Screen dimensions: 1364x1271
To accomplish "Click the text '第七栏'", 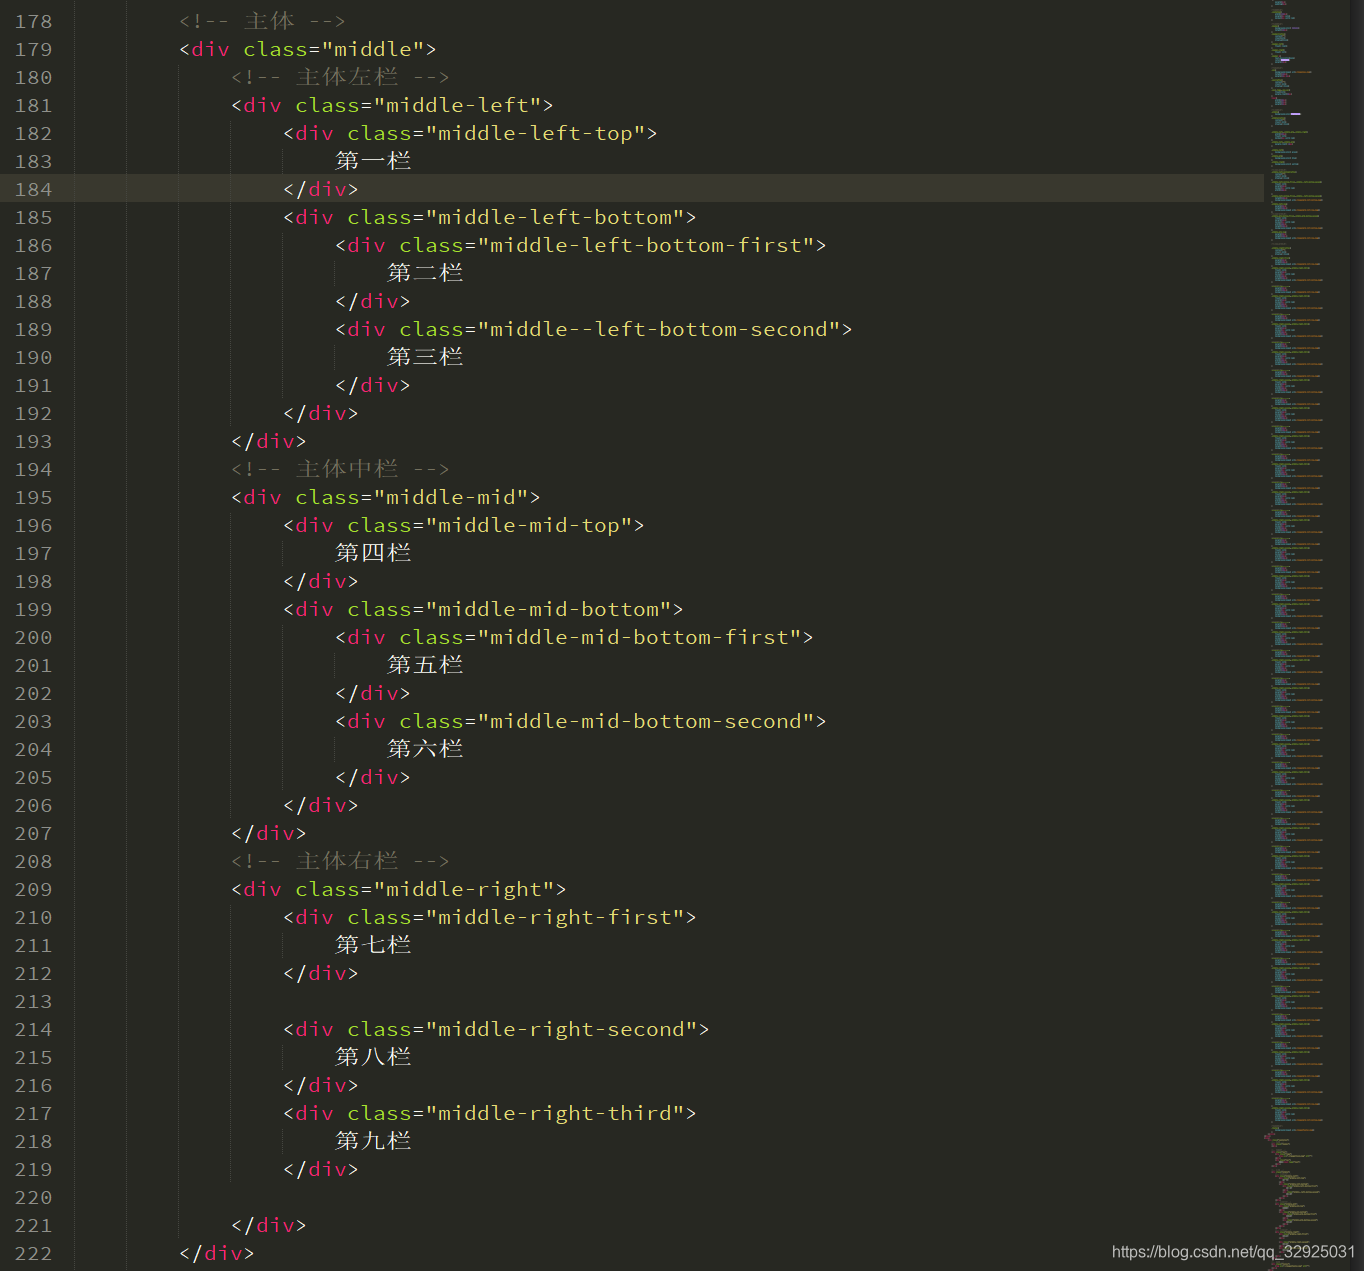I will [x=373, y=945].
